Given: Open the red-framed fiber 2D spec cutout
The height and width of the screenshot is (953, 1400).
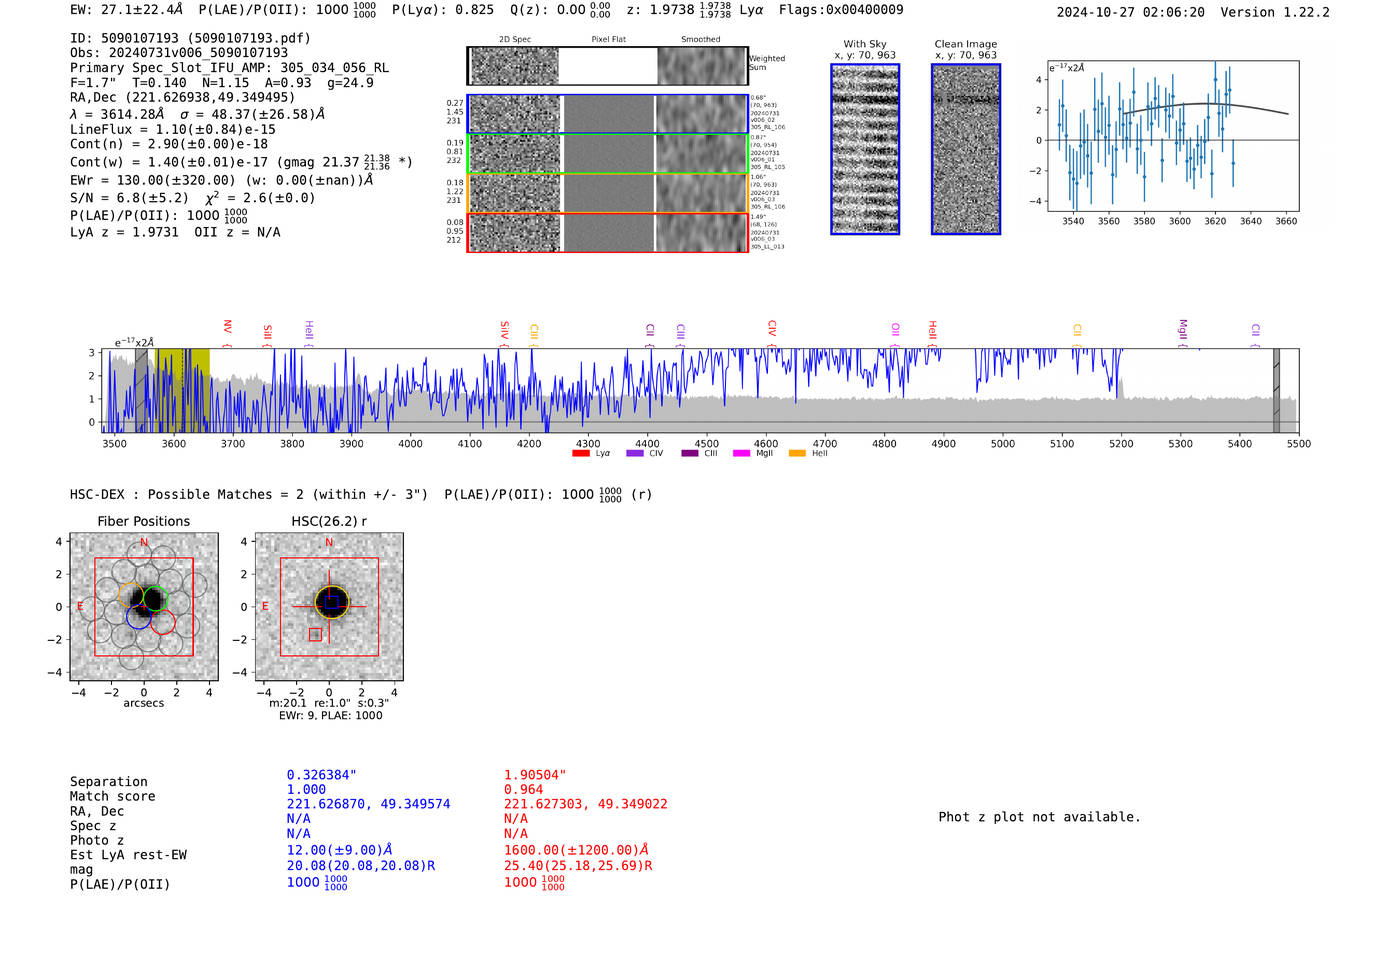Looking at the screenshot, I should coord(514,233).
